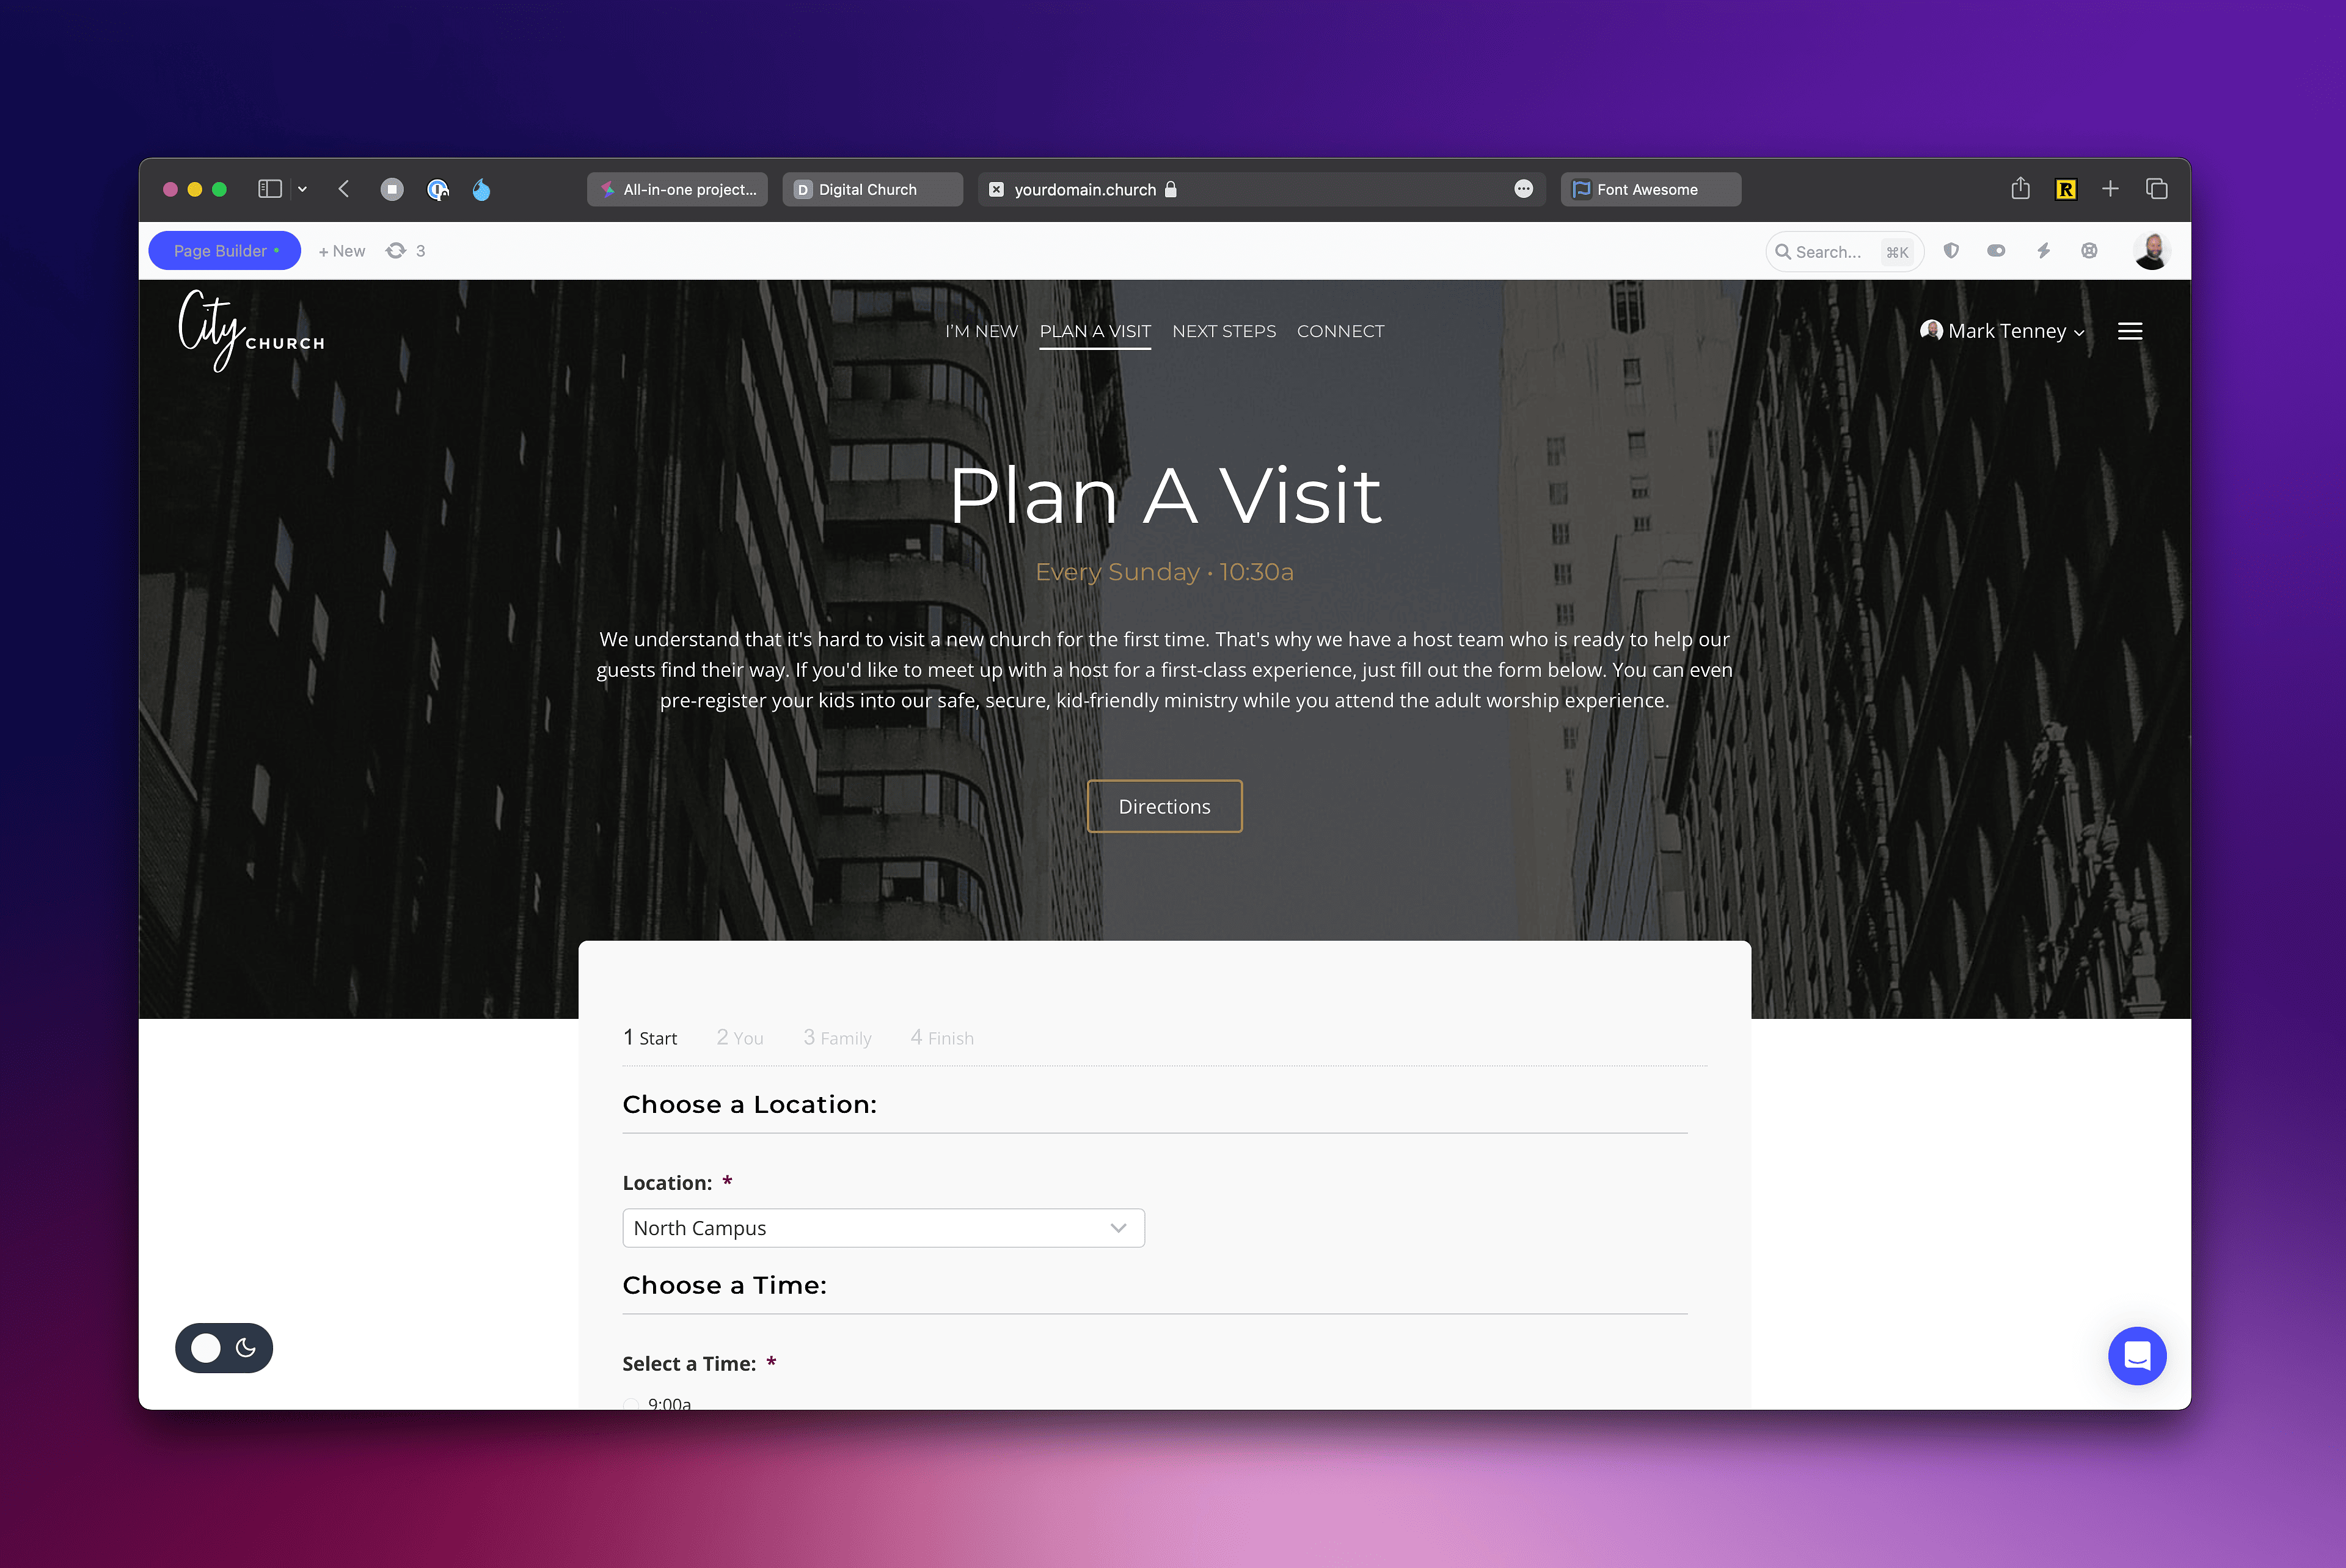
Task: Open the CONNECT navigation menu item
Action: [x=1340, y=330]
